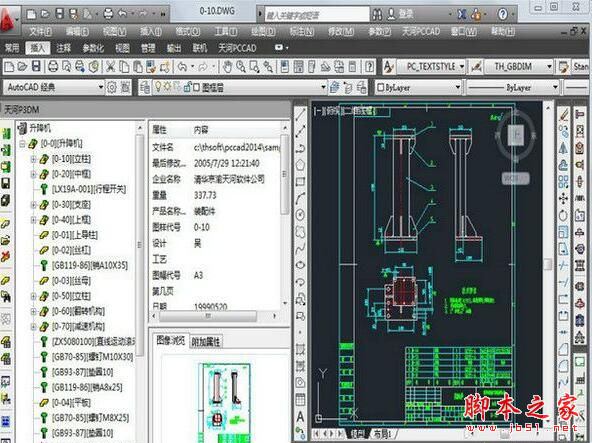
Task: Click the drawing preview thumbnail
Action: (x=225, y=403)
